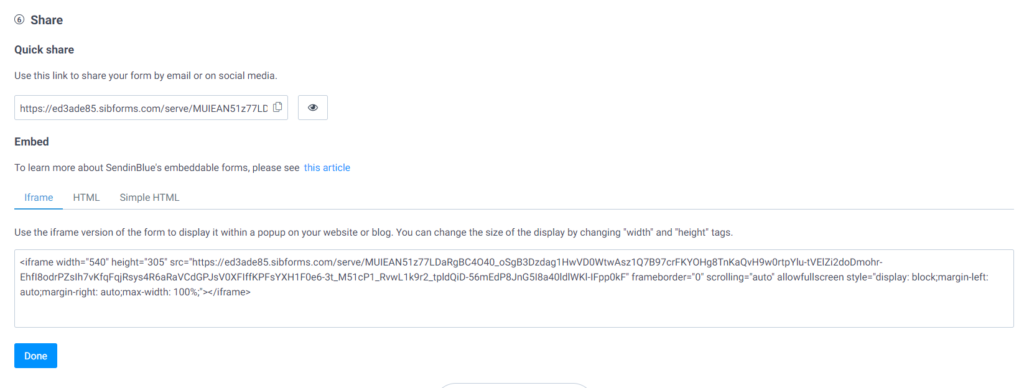Click the blue Done button

[36, 356]
